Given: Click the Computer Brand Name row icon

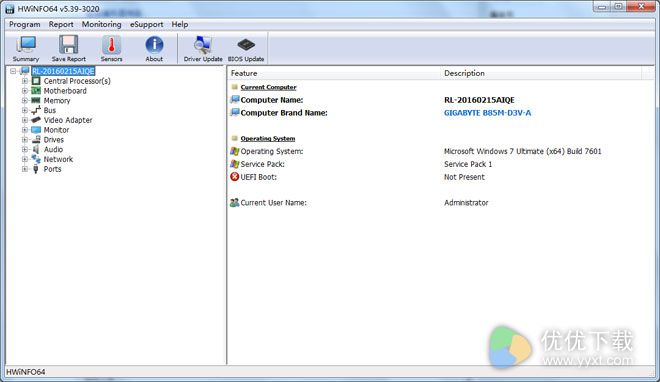Looking at the screenshot, I should click(235, 112).
